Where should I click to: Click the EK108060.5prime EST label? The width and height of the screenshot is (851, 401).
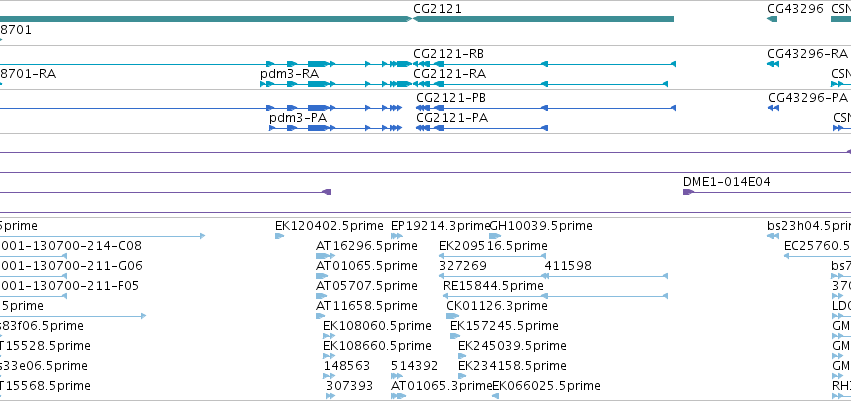377,326
